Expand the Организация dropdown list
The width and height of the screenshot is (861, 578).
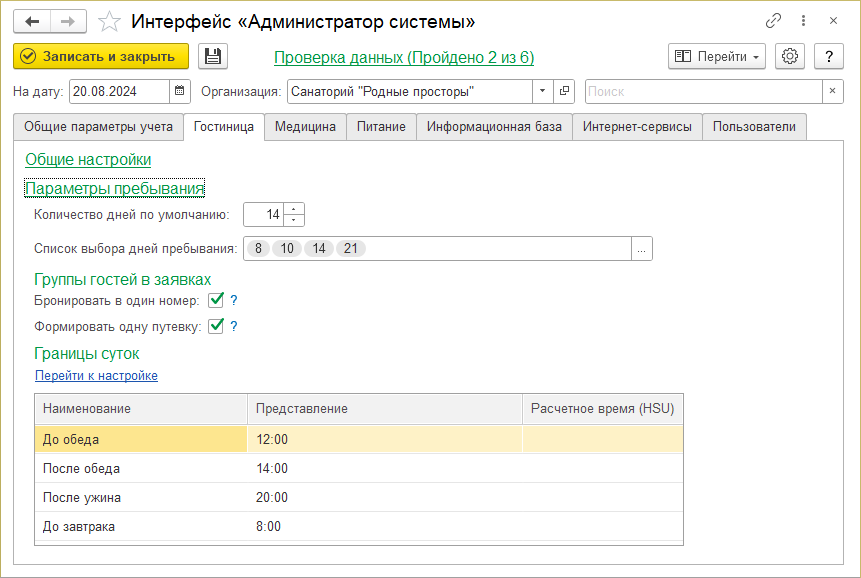pyautogui.click(x=542, y=91)
